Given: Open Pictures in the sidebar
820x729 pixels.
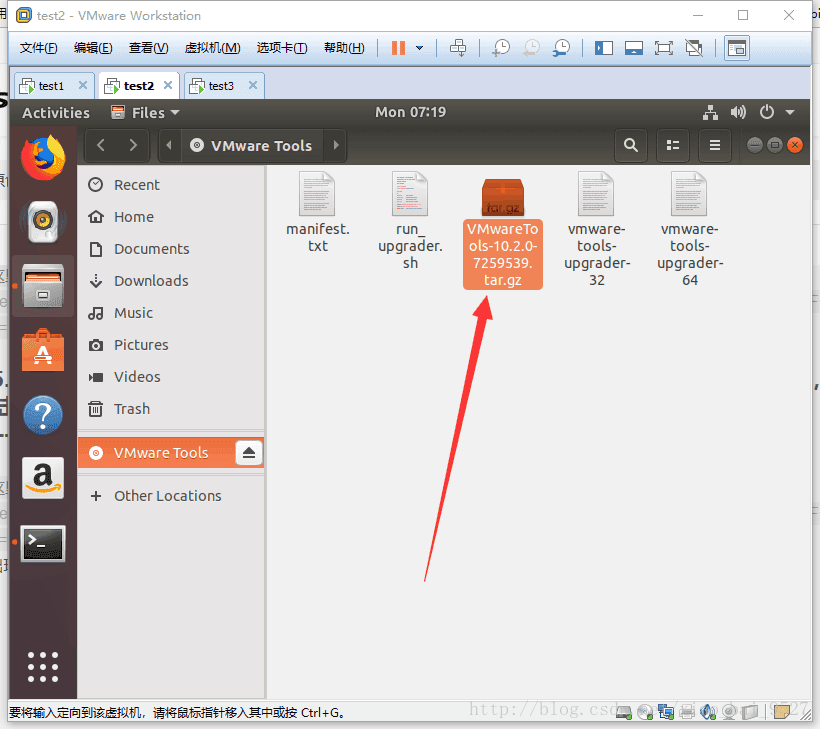Looking at the screenshot, I should 171,345.
